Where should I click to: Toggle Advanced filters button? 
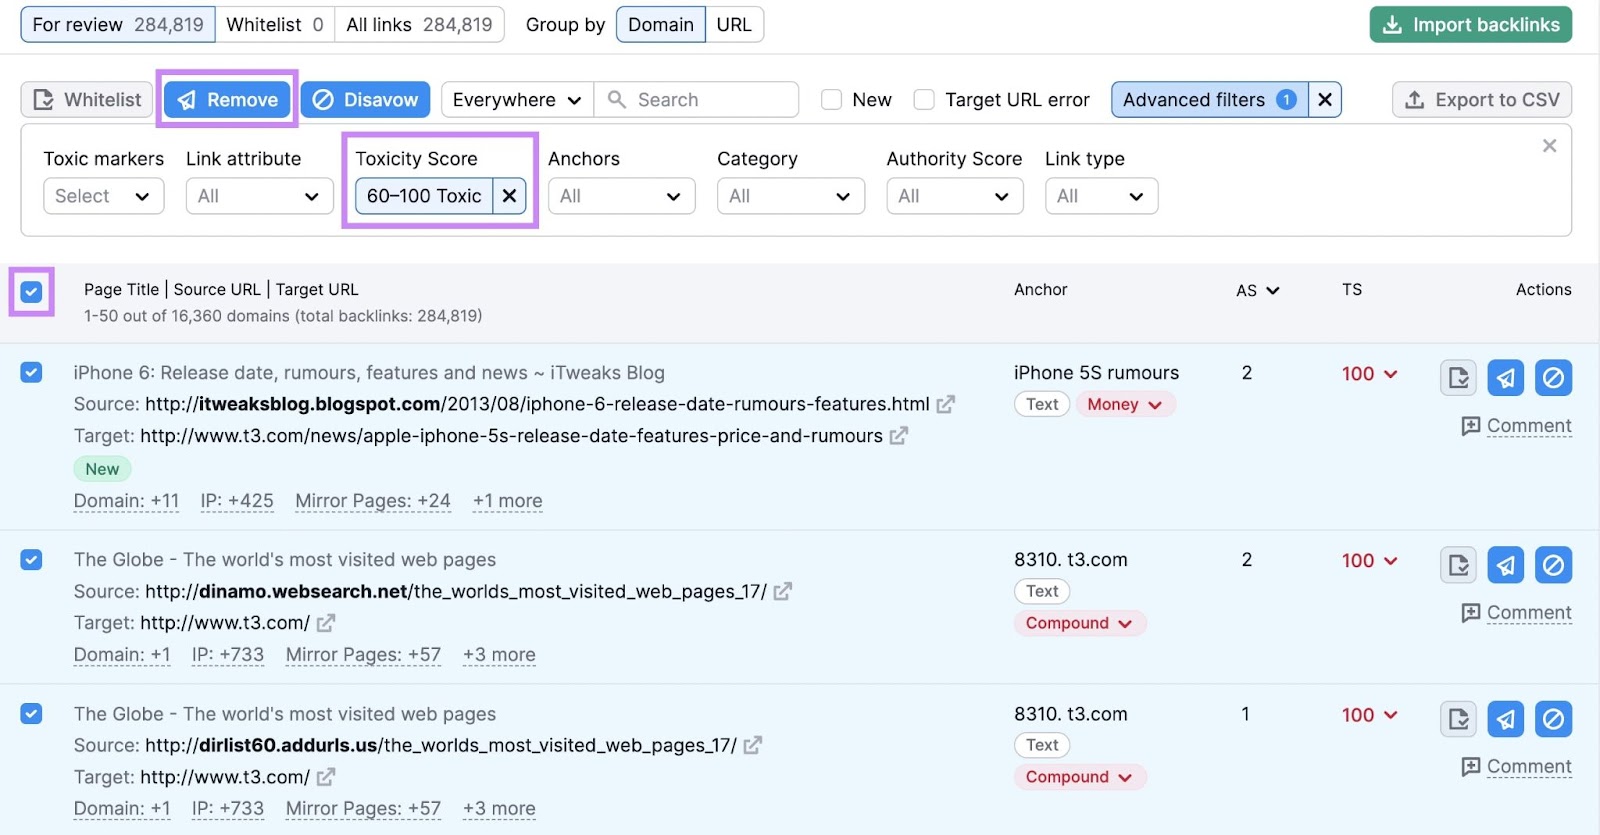[x=1209, y=100]
